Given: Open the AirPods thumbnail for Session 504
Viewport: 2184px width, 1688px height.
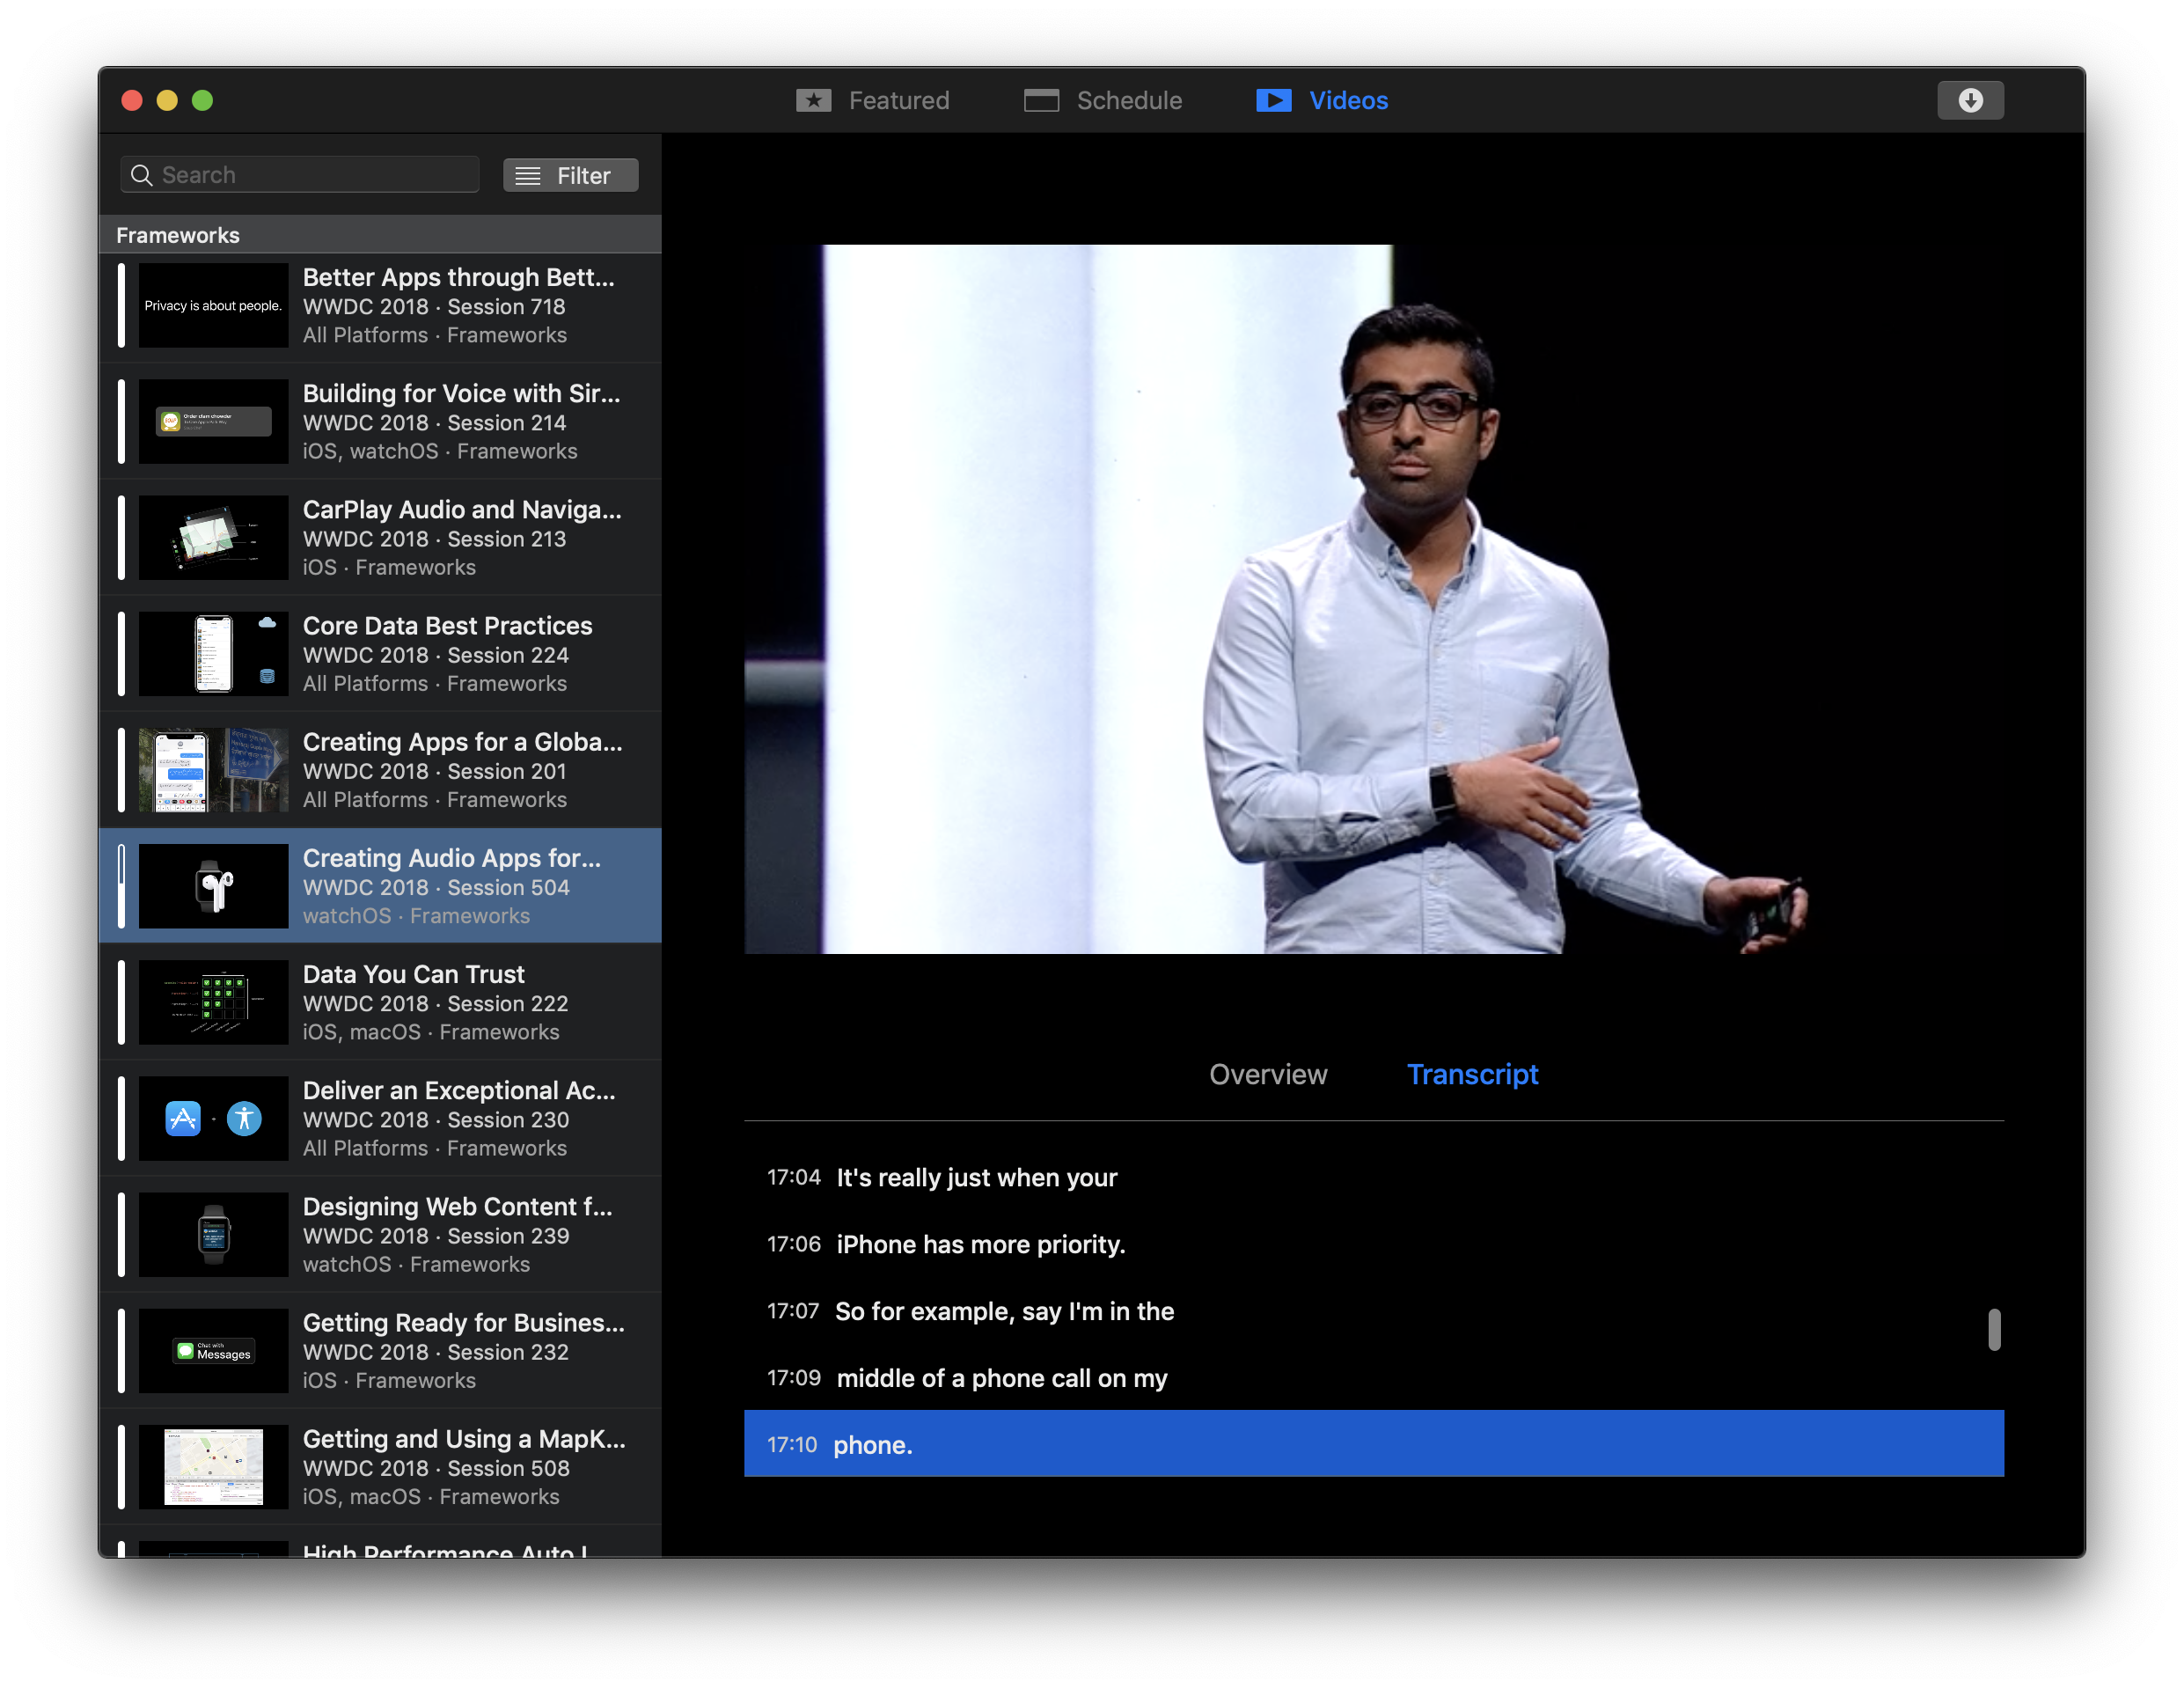Looking at the screenshot, I should [213, 886].
